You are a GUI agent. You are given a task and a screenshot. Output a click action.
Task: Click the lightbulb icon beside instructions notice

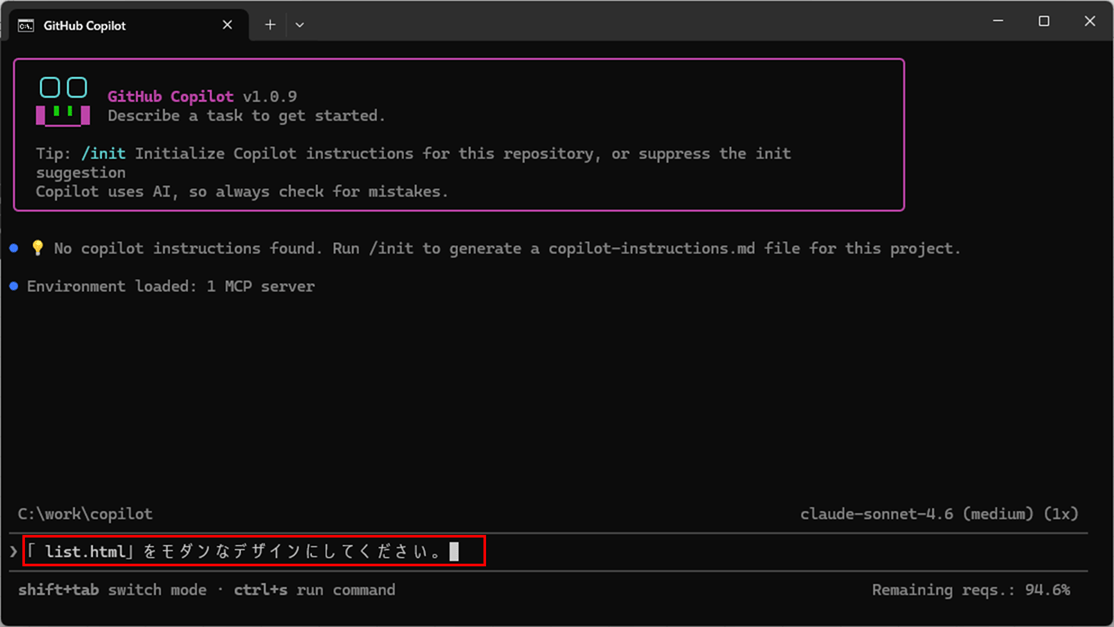pyautogui.click(x=38, y=248)
